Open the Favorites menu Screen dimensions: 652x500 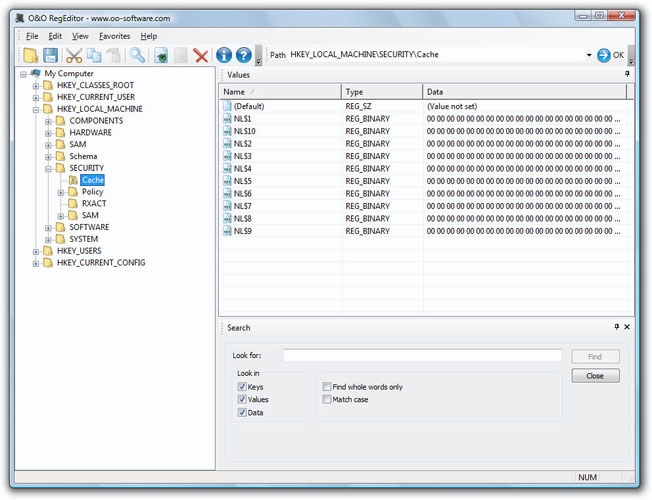click(x=114, y=36)
